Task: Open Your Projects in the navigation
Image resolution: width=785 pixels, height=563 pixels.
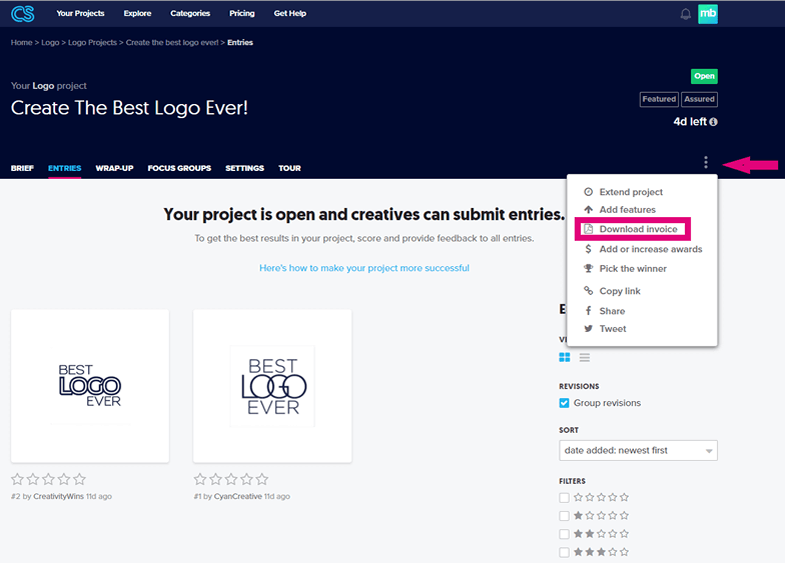Action: pyautogui.click(x=80, y=13)
